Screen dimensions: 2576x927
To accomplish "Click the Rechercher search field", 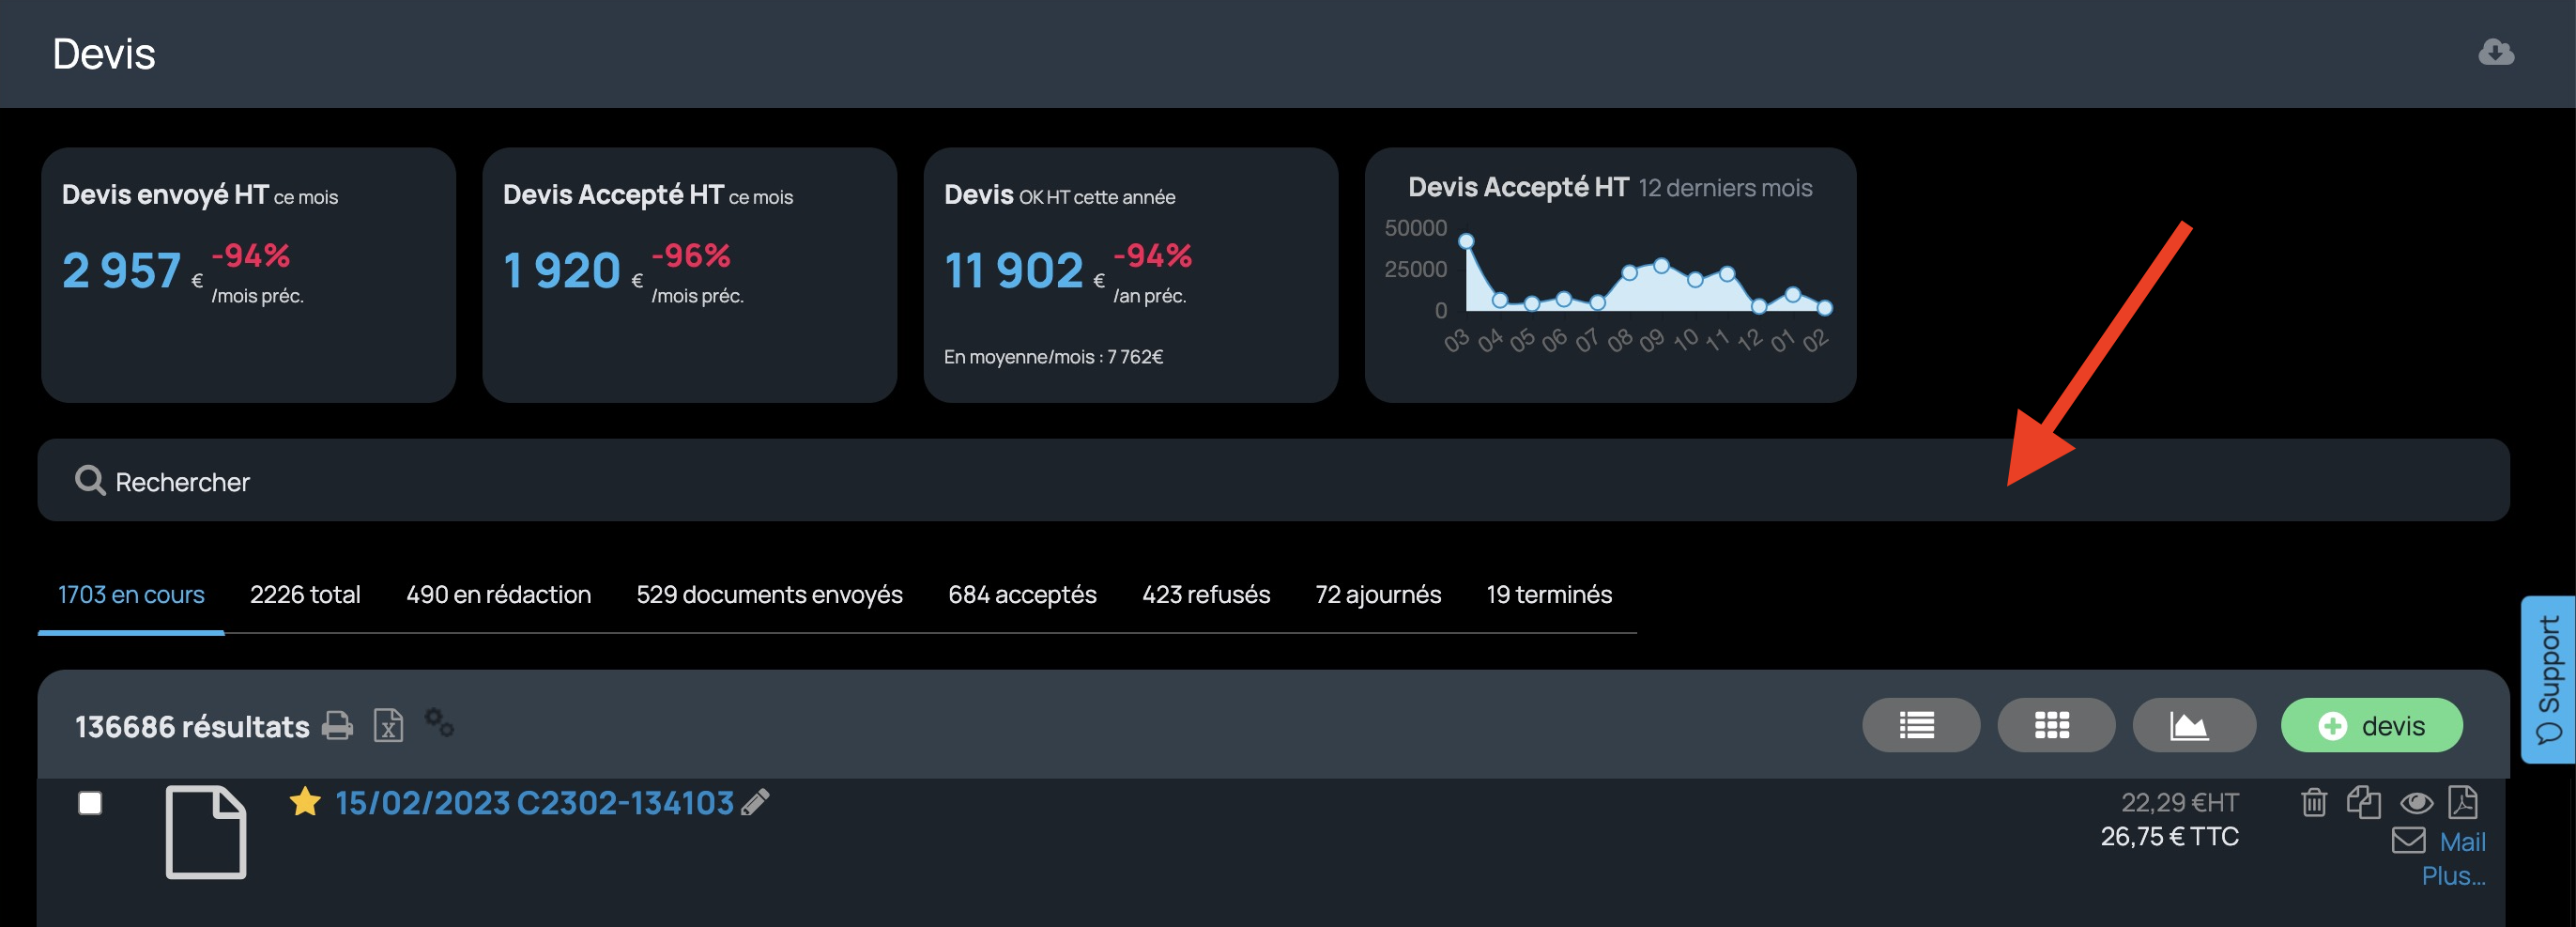I will tap(1273, 480).
